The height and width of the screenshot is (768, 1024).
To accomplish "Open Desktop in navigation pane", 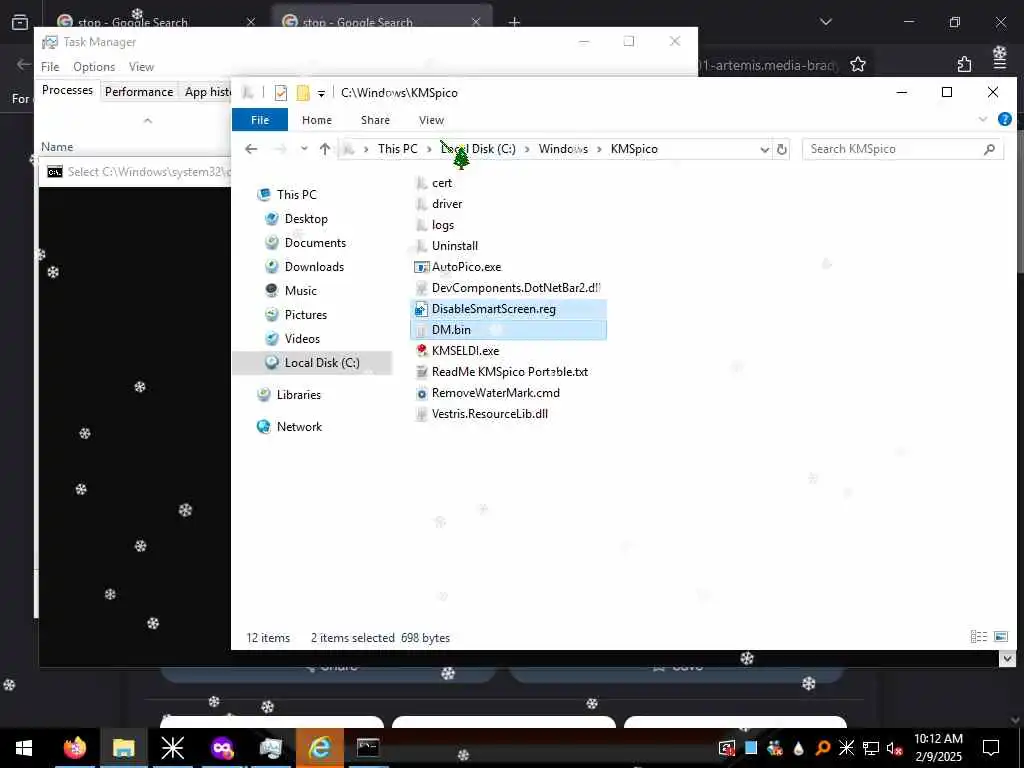I will pyautogui.click(x=306, y=219).
